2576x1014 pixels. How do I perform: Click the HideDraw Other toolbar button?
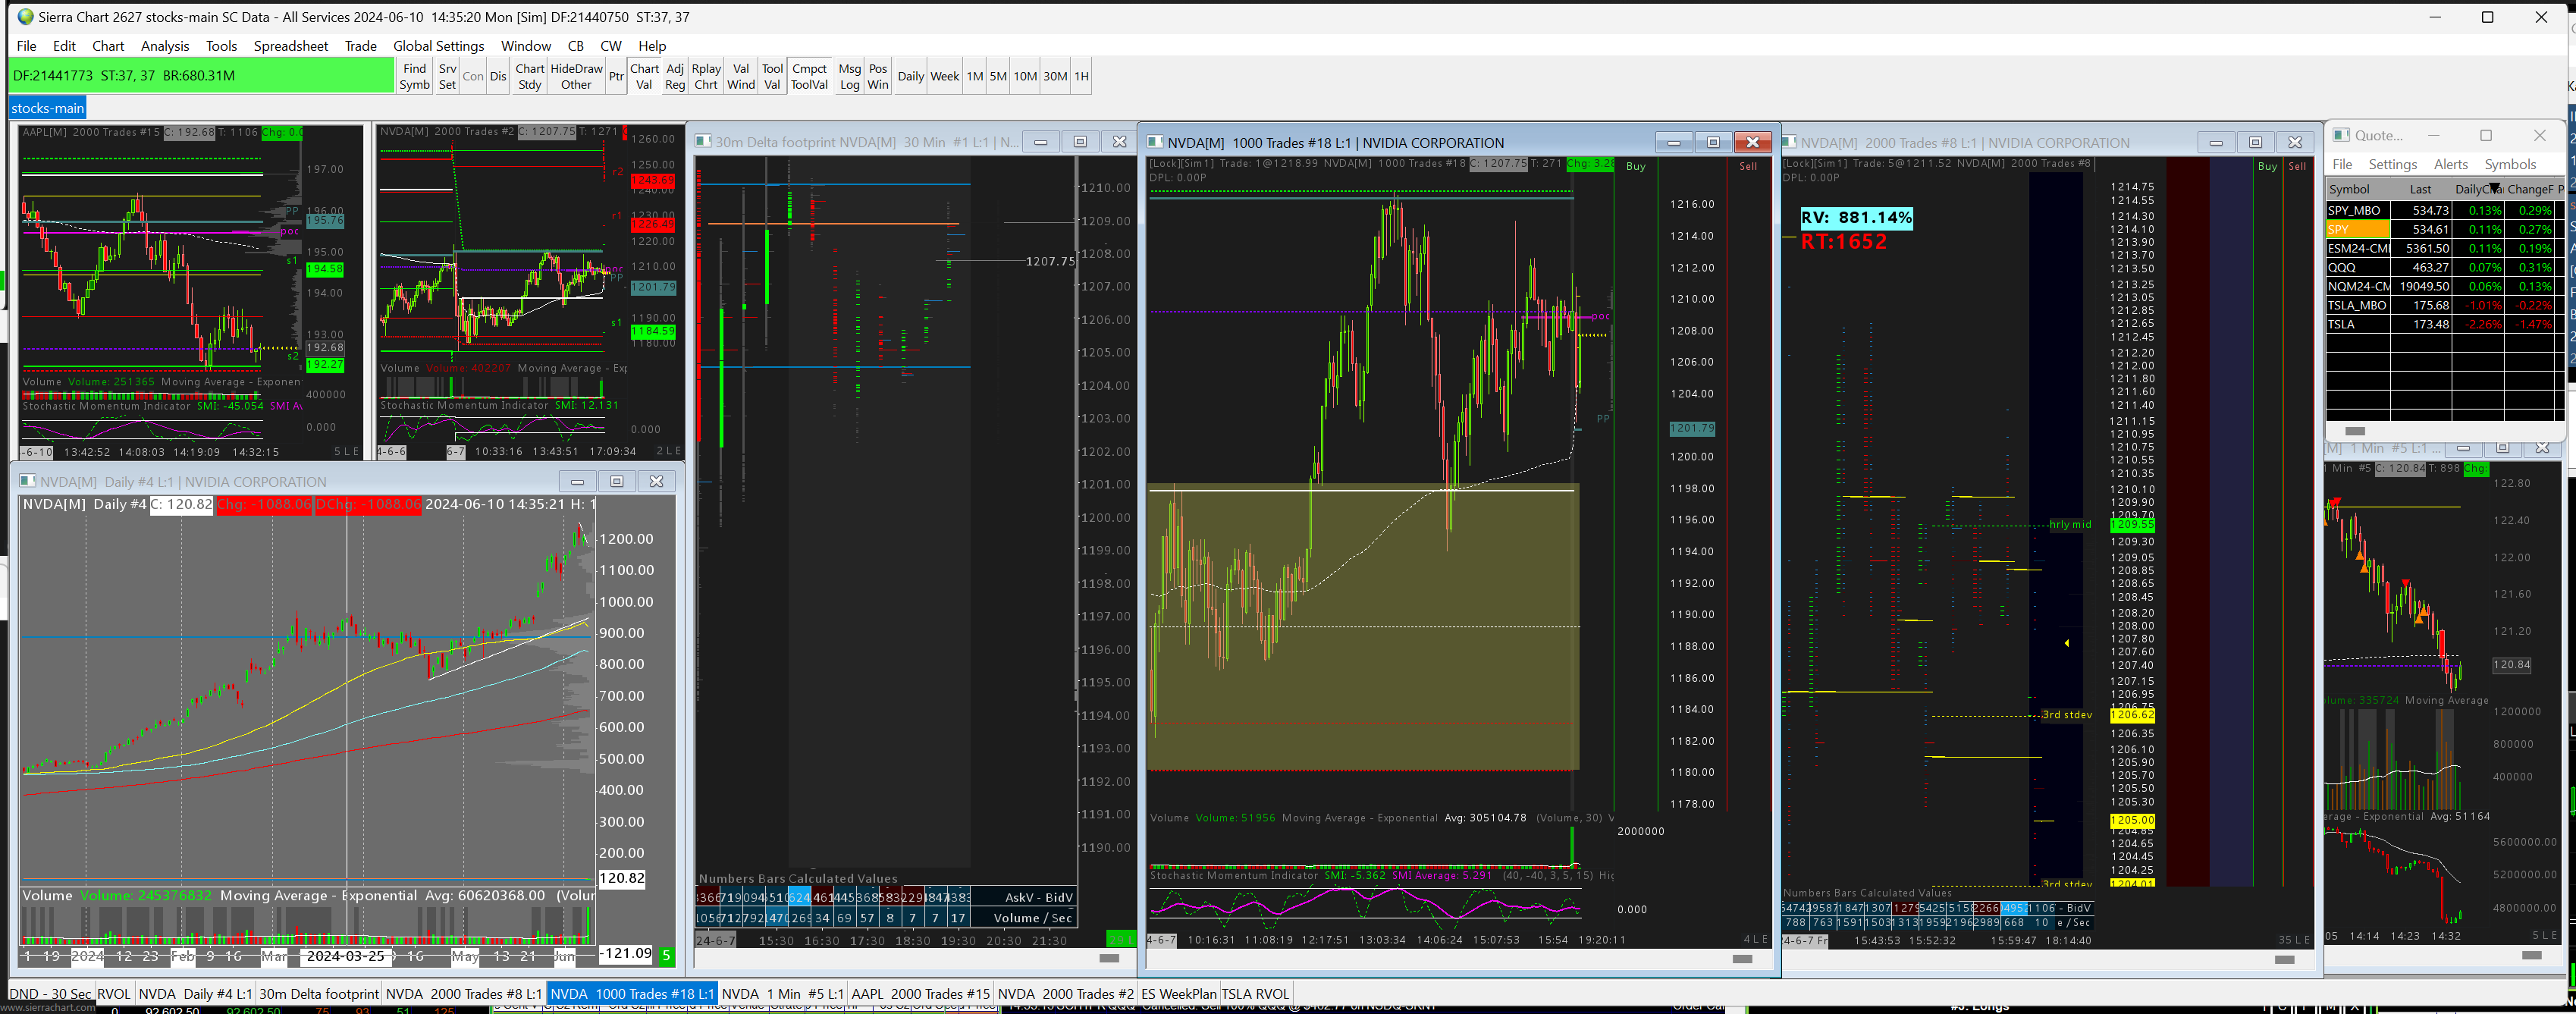[x=576, y=76]
